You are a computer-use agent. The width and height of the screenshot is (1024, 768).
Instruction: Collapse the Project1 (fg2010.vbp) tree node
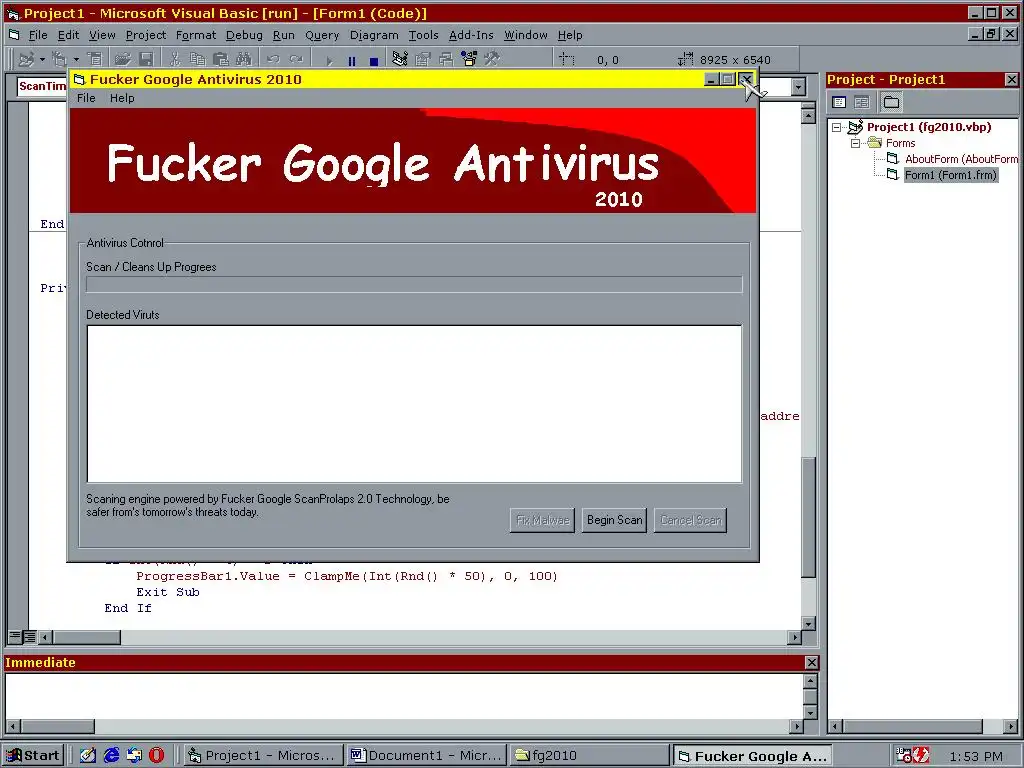pyautogui.click(x=837, y=127)
